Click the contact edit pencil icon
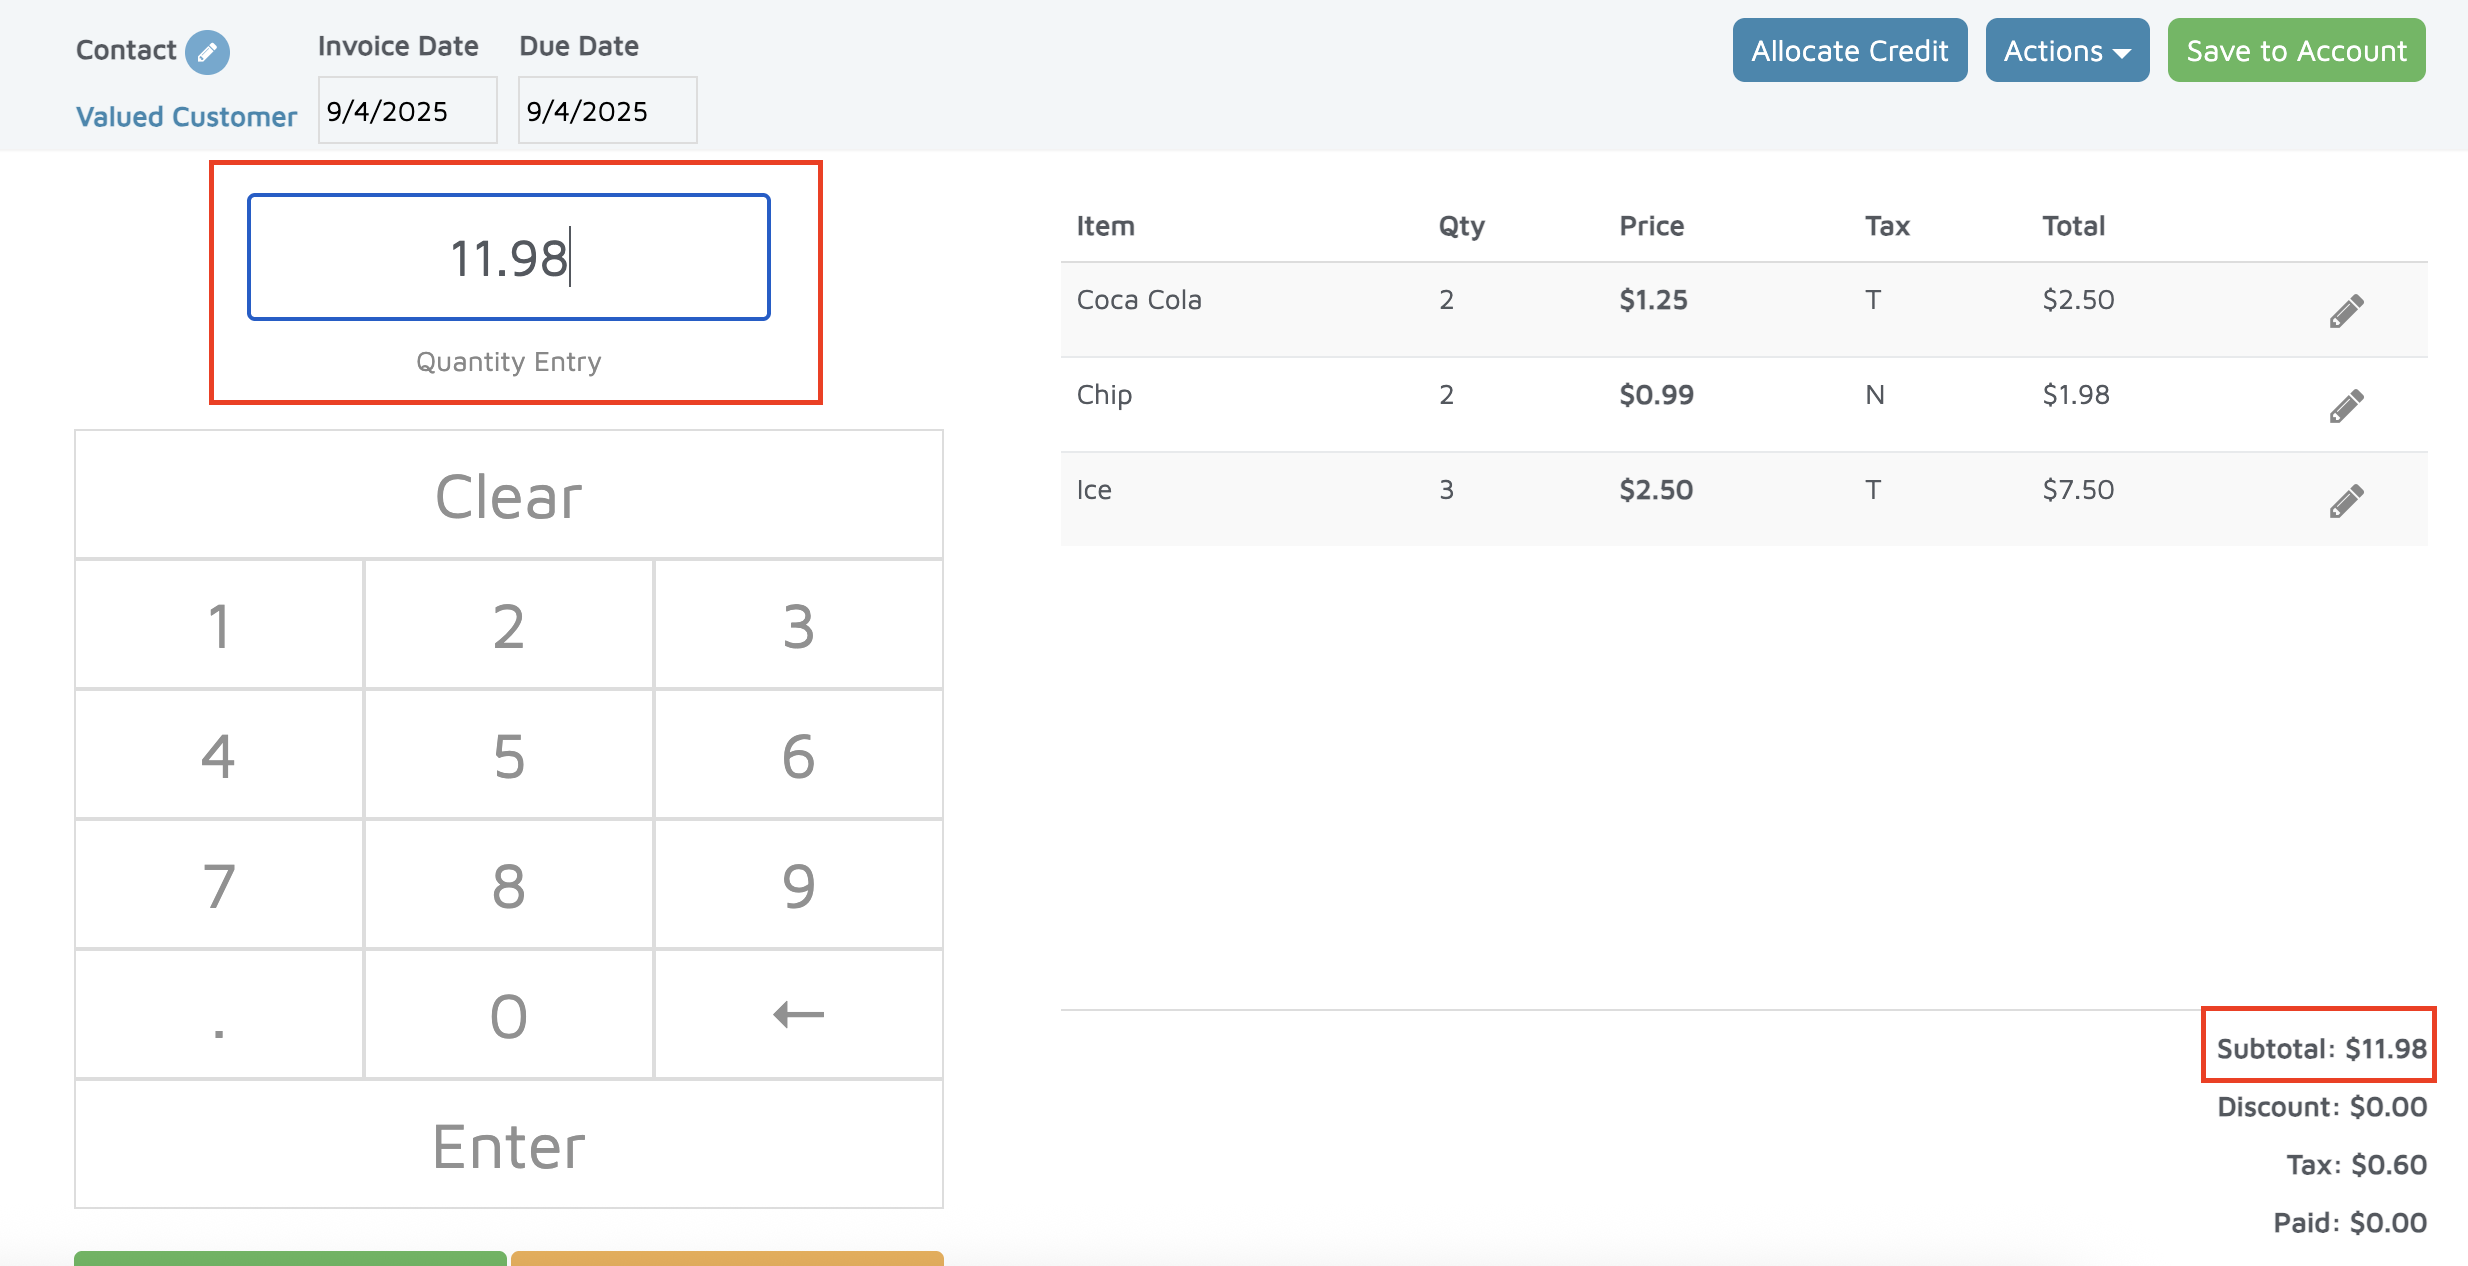 coord(207,52)
